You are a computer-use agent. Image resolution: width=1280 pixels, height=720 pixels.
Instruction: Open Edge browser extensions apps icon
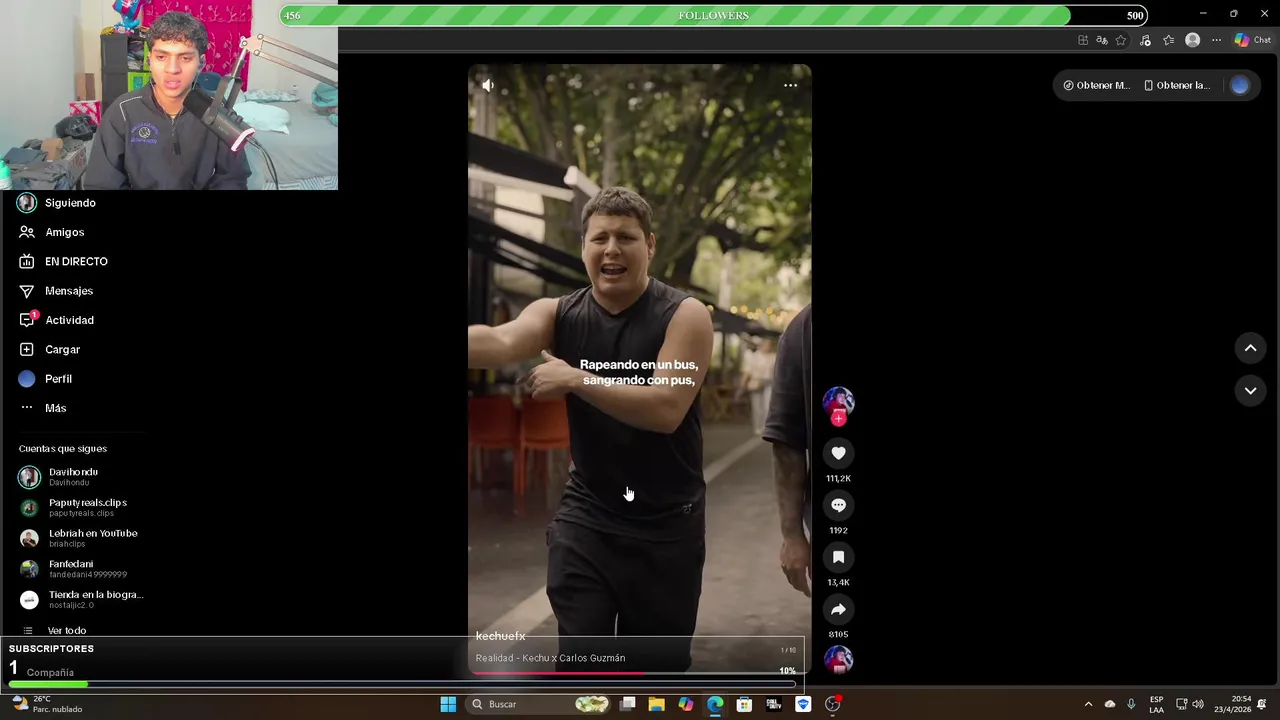click(x=1083, y=40)
